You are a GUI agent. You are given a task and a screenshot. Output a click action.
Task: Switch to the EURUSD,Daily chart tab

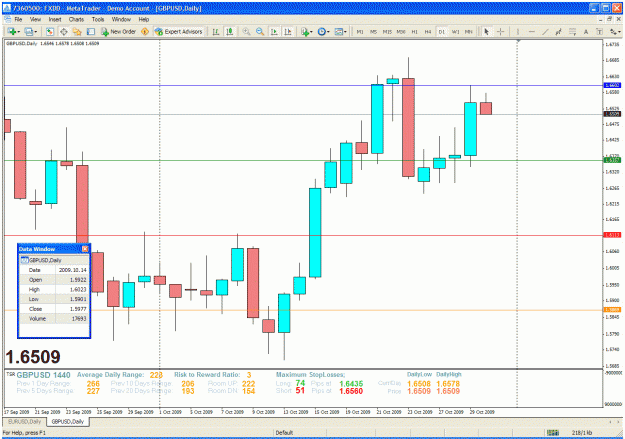[25, 421]
